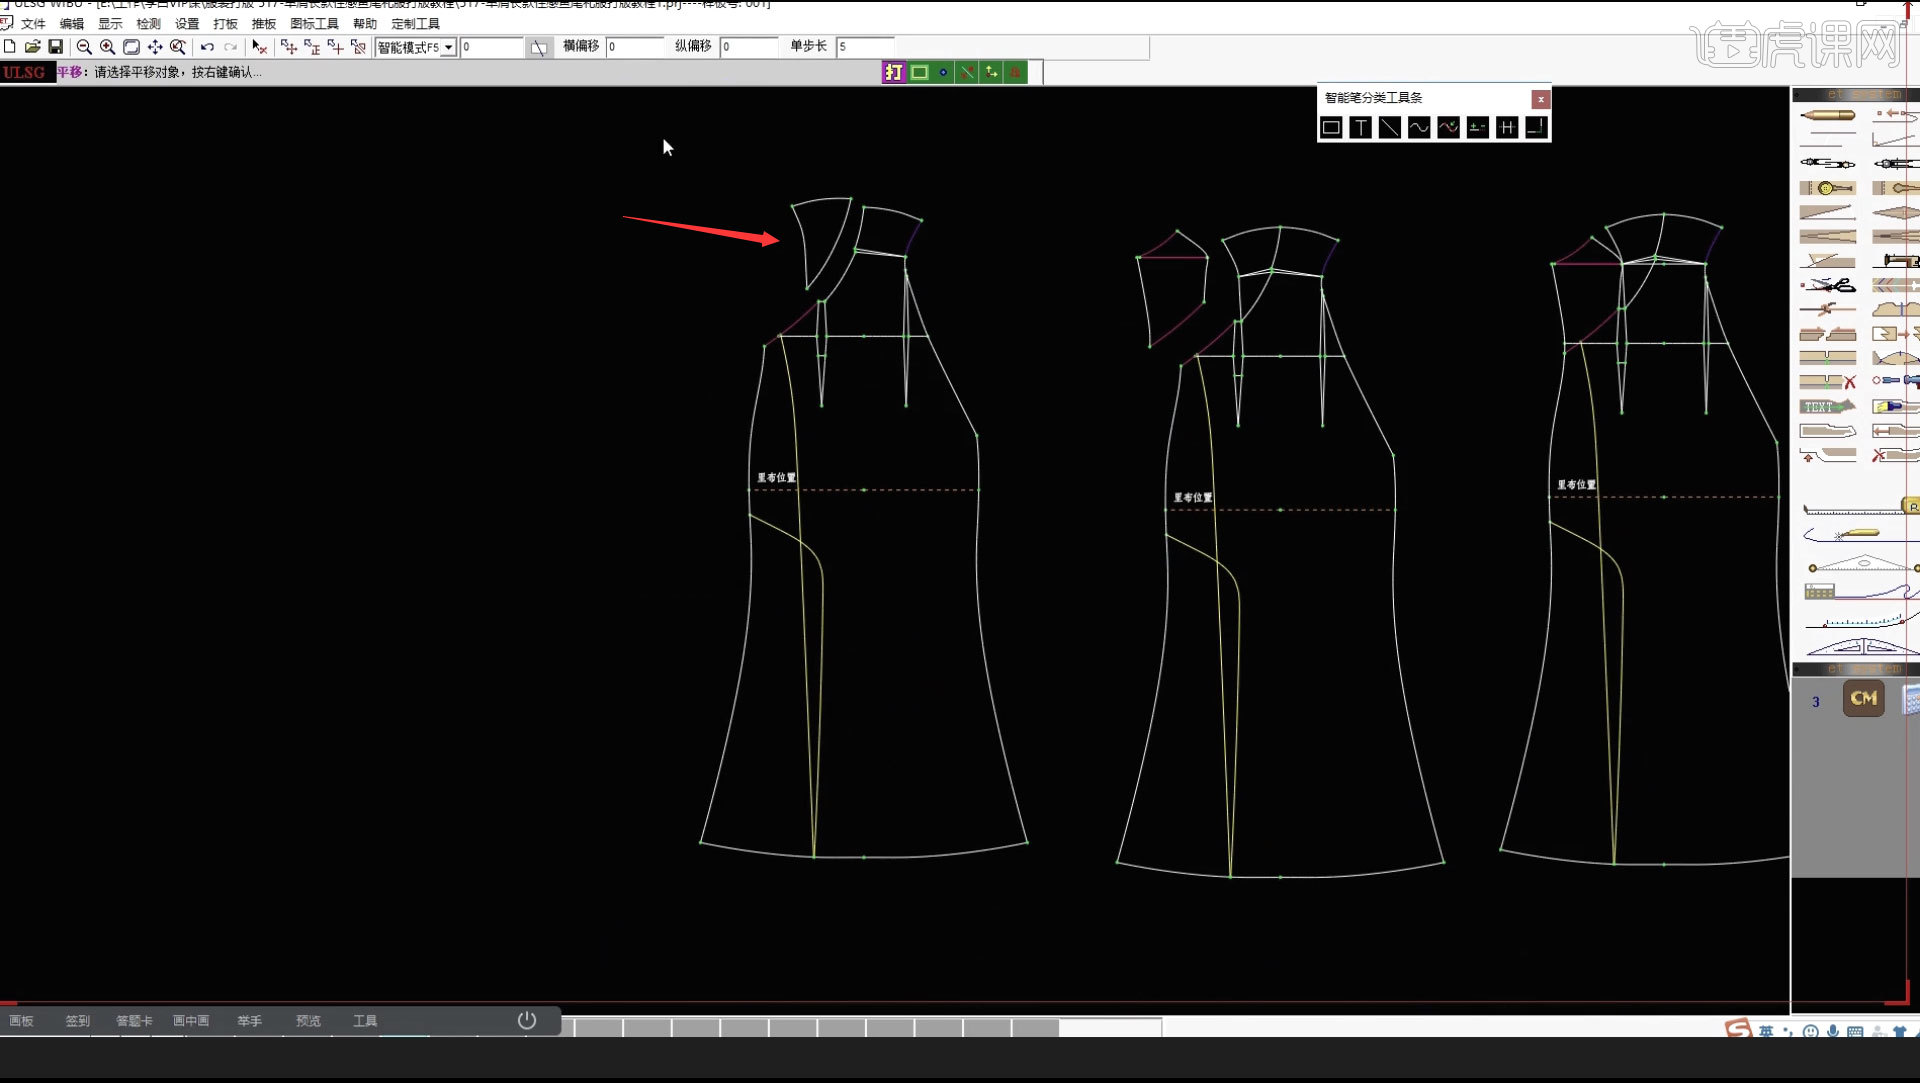Click the 画中画 button in bottom bar
Viewport: 1920px width, 1083px height.
pyautogui.click(x=191, y=1021)
